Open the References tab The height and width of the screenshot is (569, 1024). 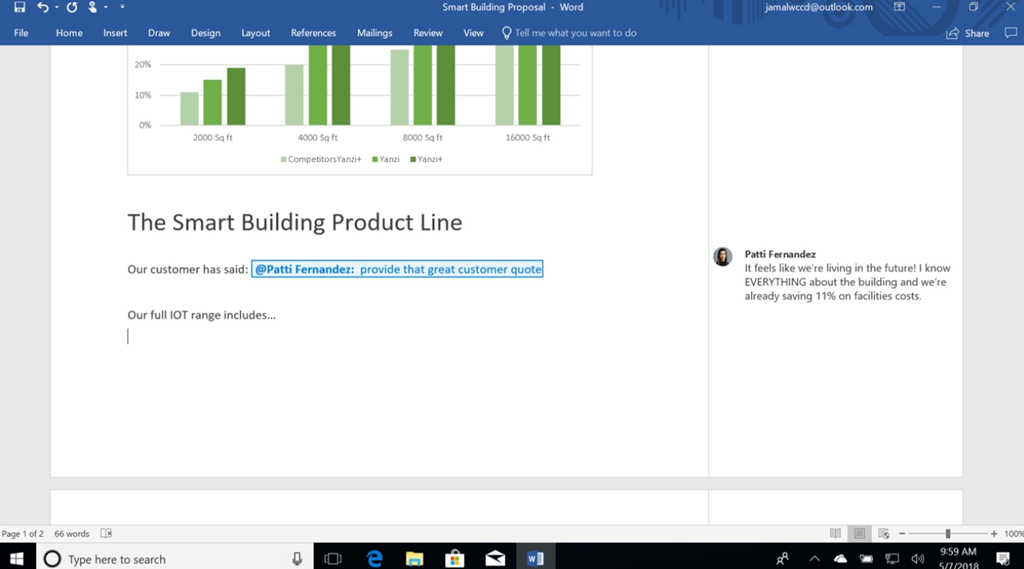click(313, 33)
